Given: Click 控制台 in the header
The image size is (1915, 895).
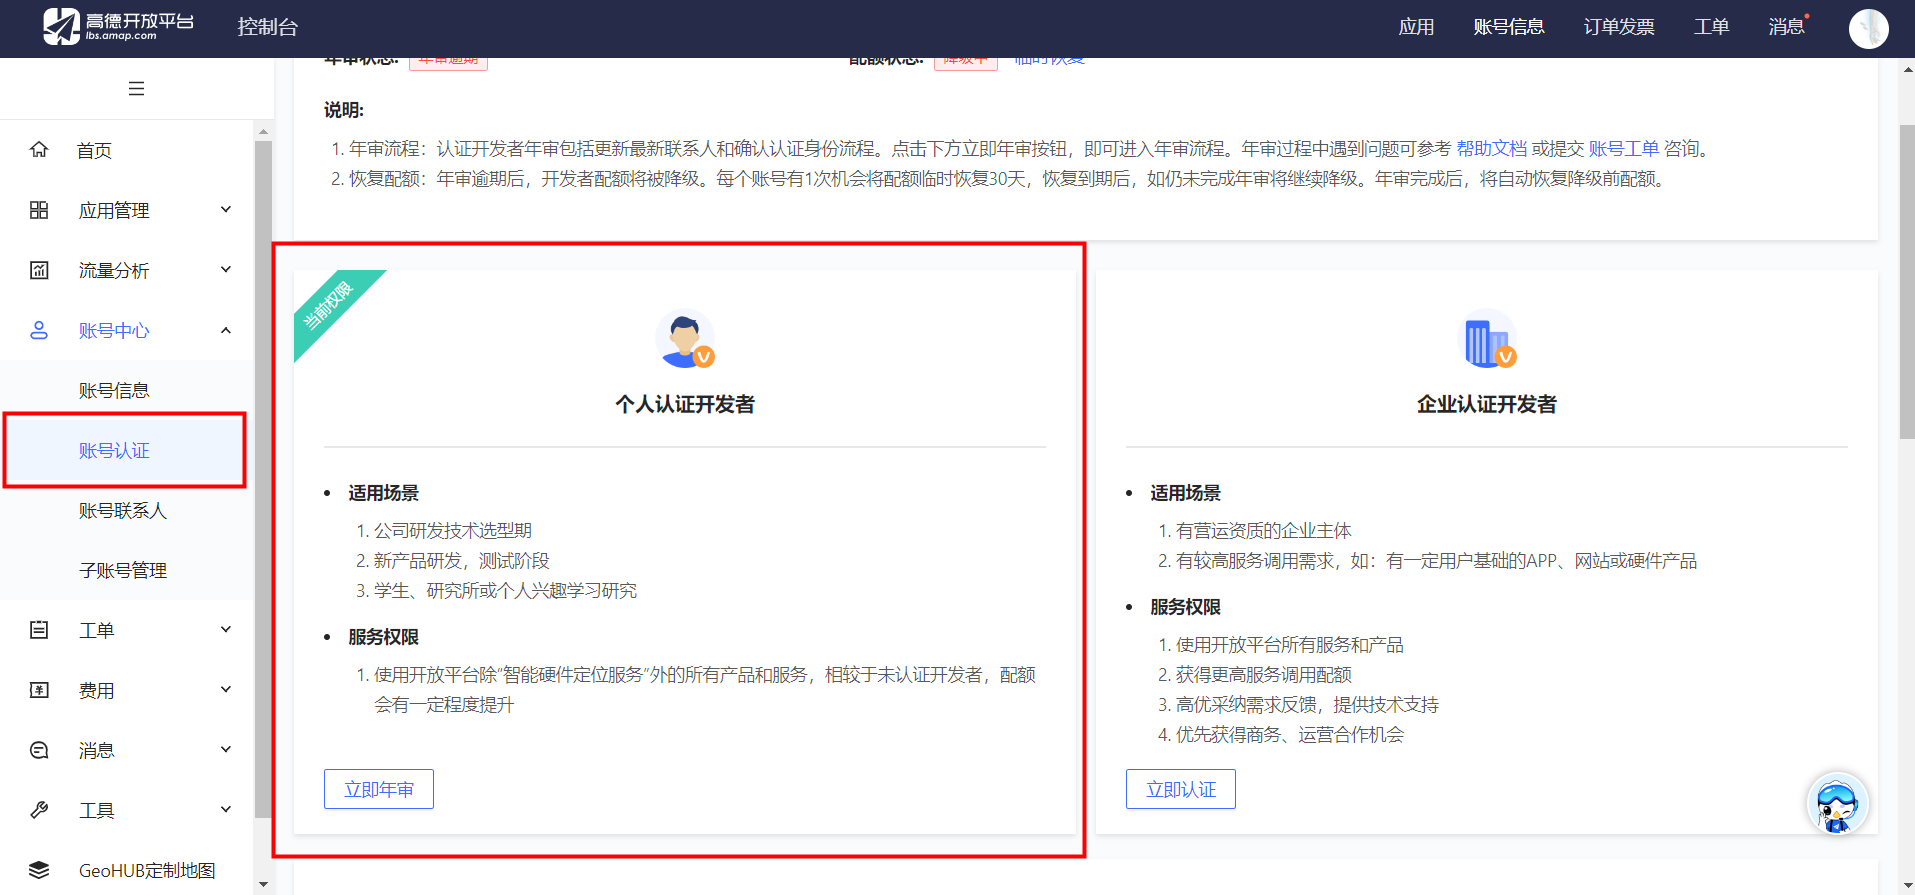Looking at the screenshot, I should tap(268, 27).
